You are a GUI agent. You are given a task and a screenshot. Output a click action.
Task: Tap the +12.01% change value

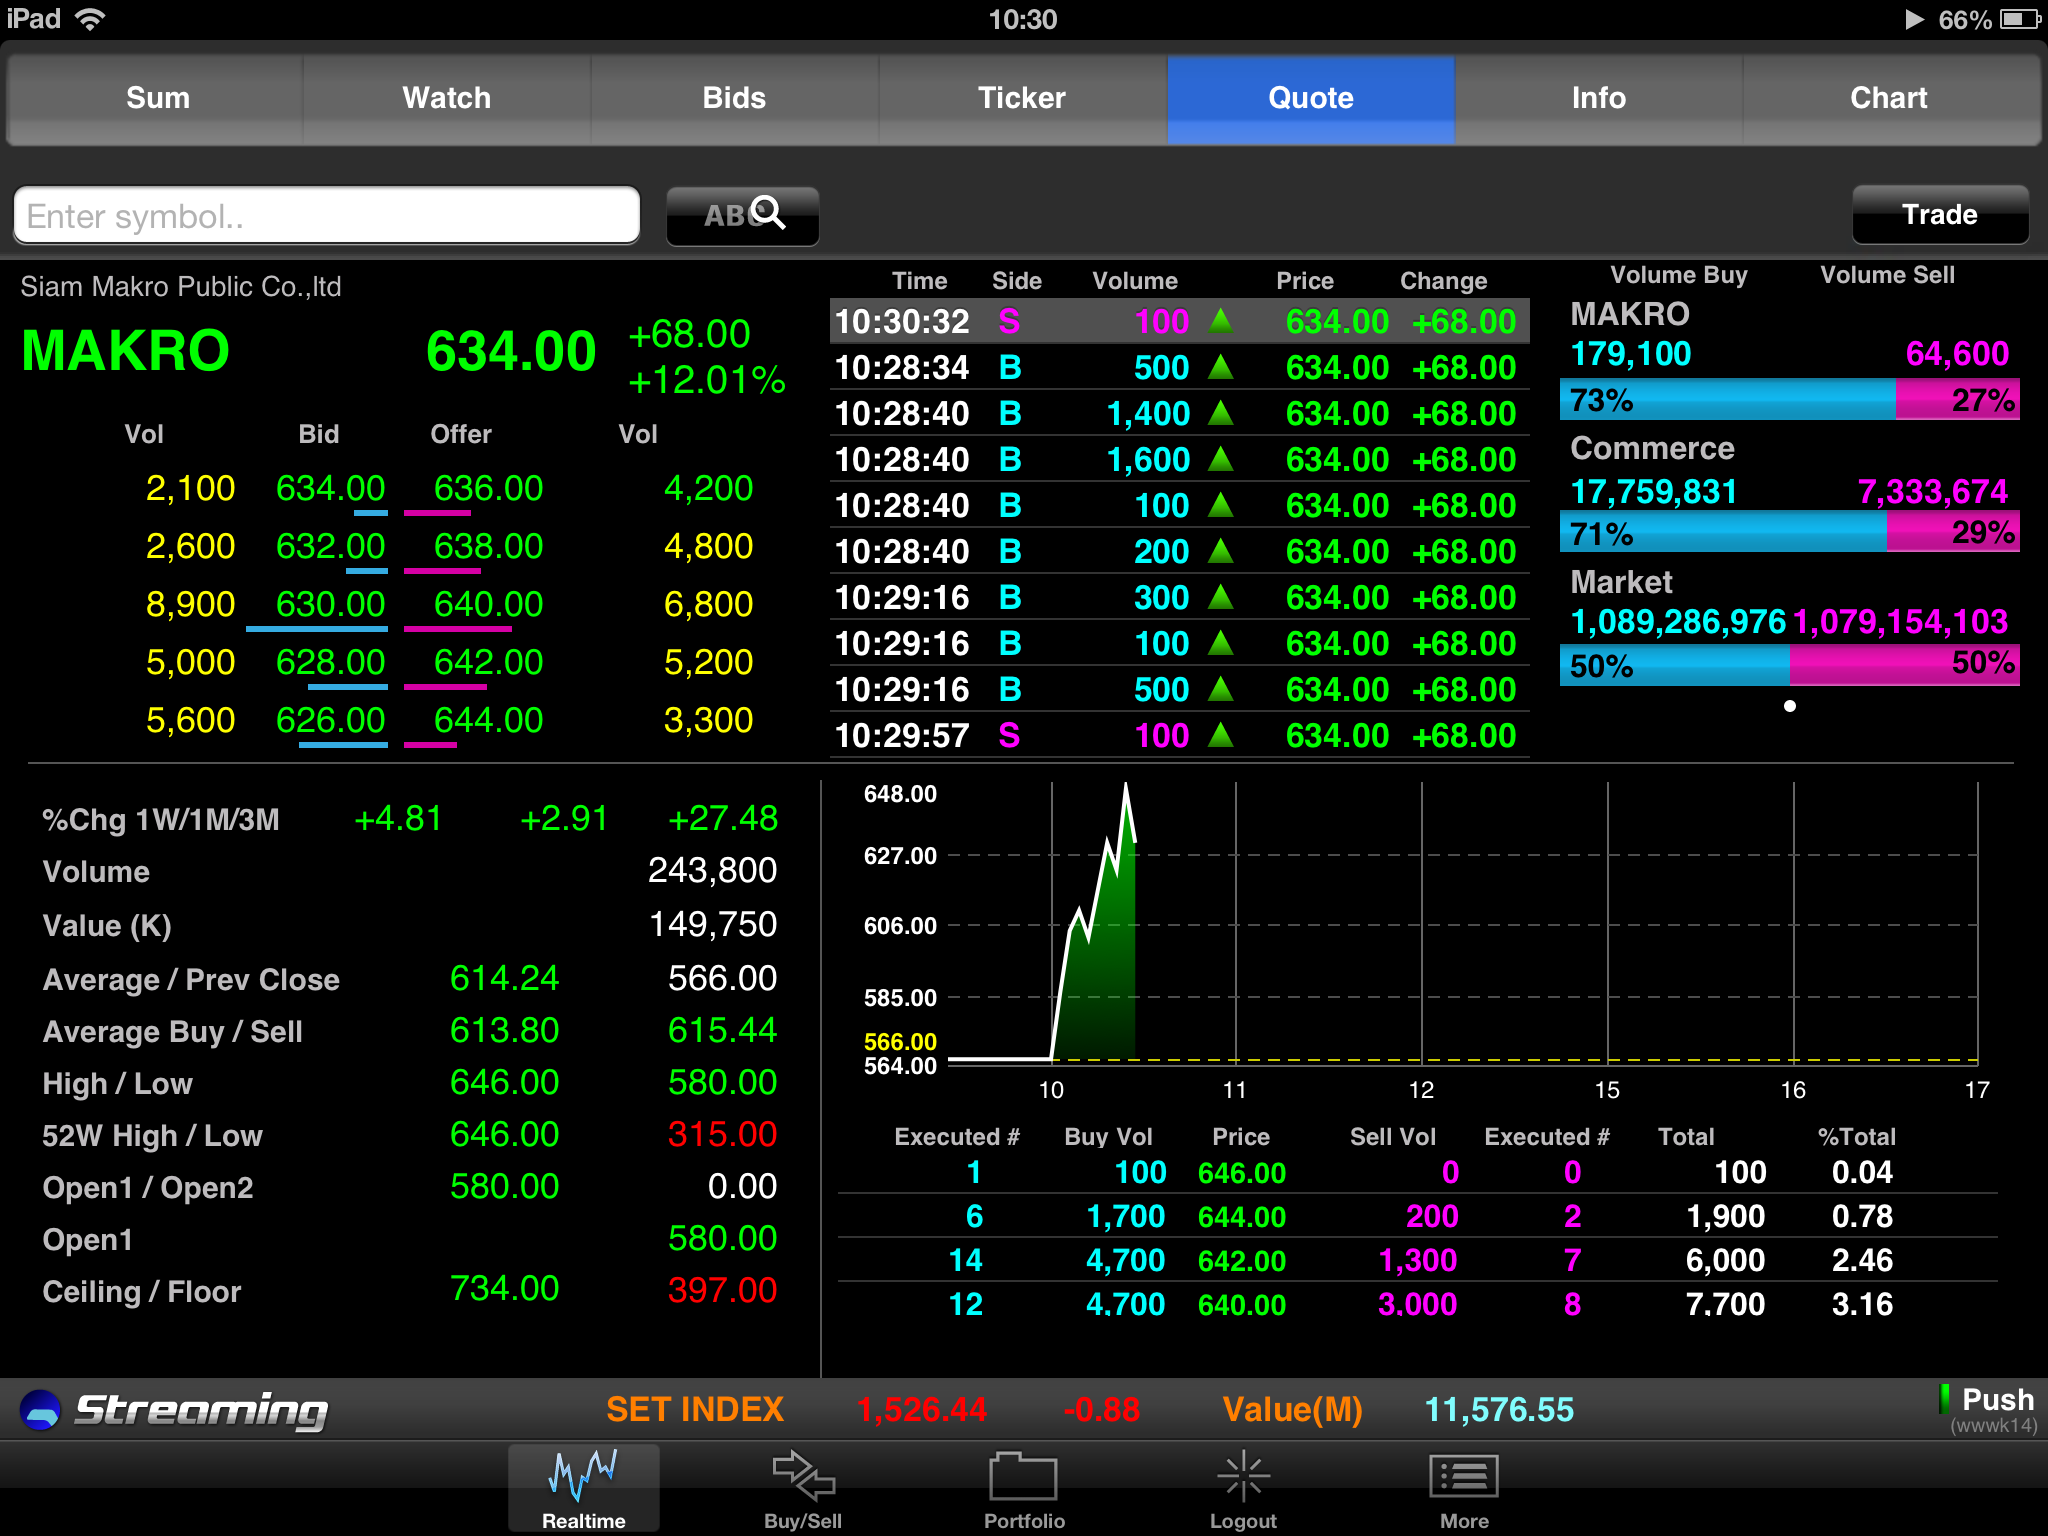(x=707, y=380)
